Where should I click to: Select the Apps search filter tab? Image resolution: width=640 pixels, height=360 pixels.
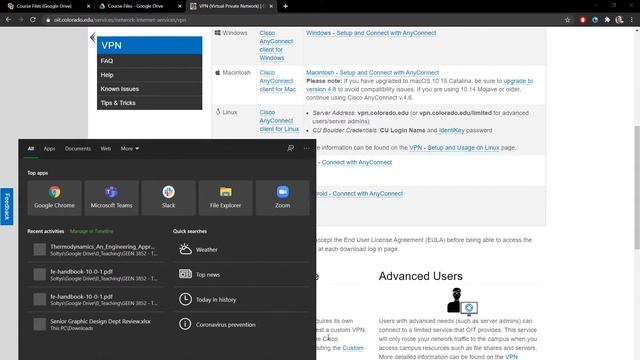pyautogui.click(x=49, y=149)
